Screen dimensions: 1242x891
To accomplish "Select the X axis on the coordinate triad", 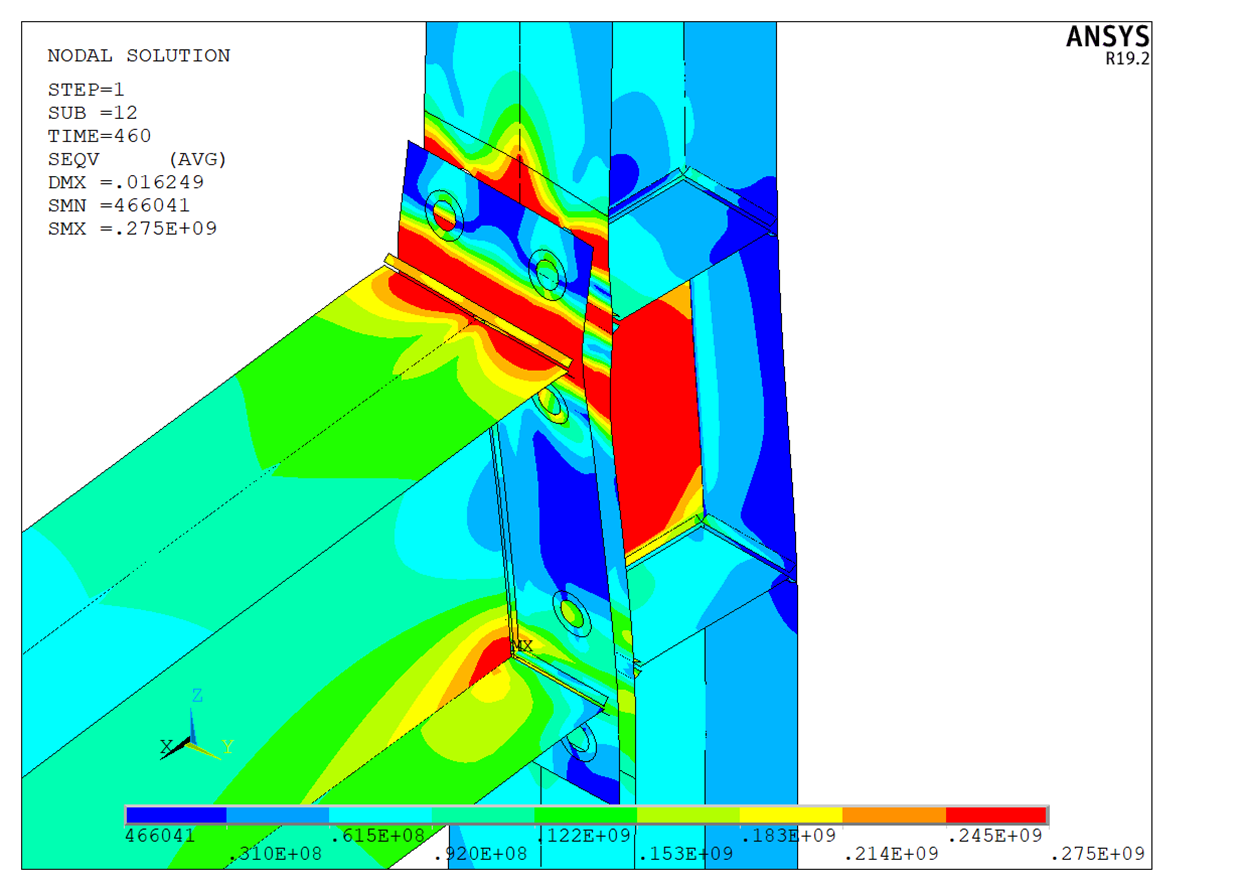I will (x=166, y=745).
